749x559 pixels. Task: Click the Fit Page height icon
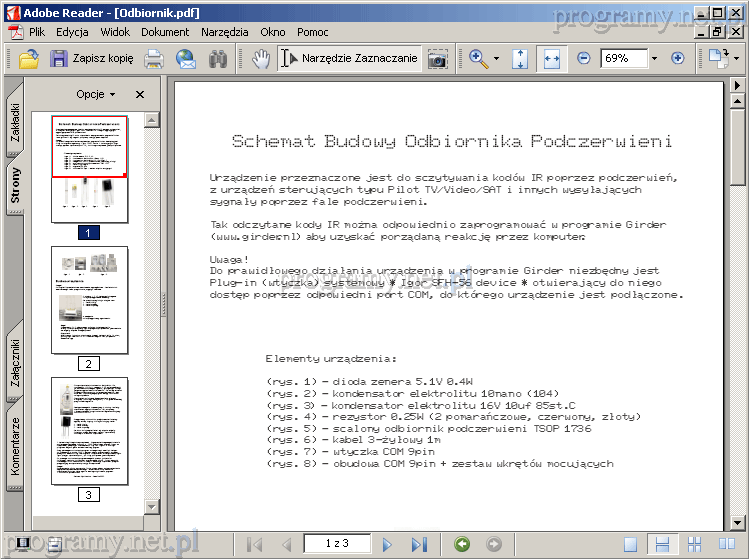pyautogui.click(x=519, y=59)
